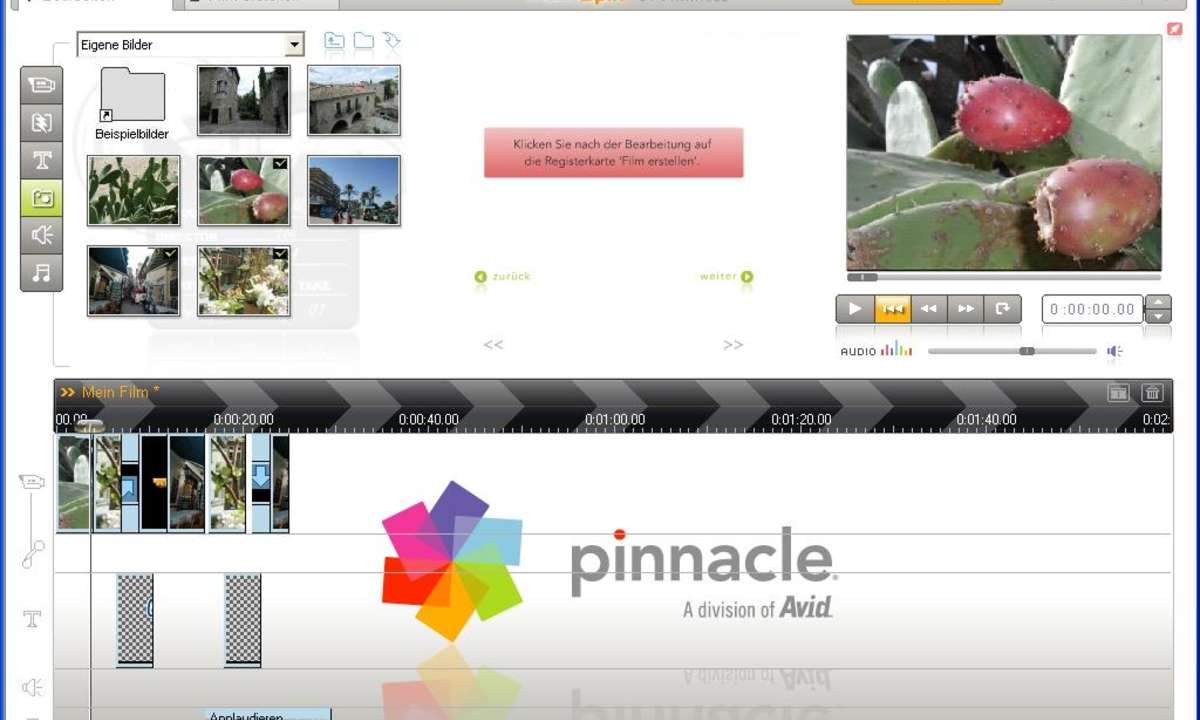Select the photos album tab
Image resolution: width=1200 pixels, height=720 pixels.
pyautogui.click(x=42, y=197)
